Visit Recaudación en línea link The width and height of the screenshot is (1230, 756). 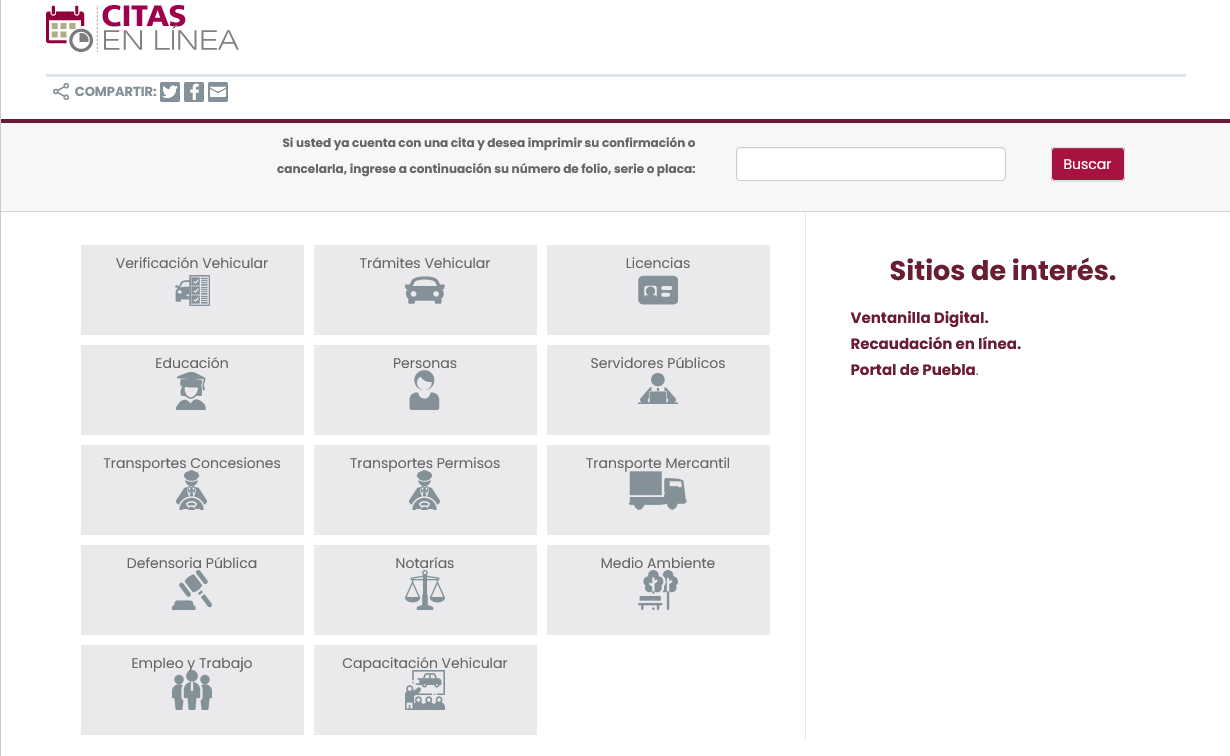point(935,344)
